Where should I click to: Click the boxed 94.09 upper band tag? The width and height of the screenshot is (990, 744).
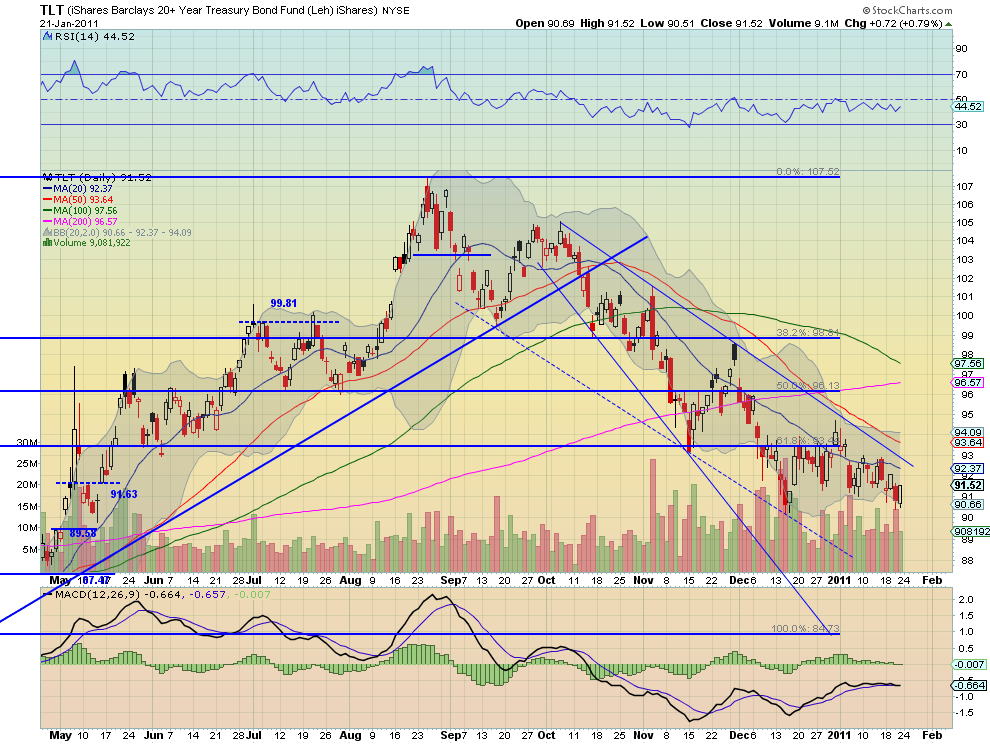pos(969,433)
